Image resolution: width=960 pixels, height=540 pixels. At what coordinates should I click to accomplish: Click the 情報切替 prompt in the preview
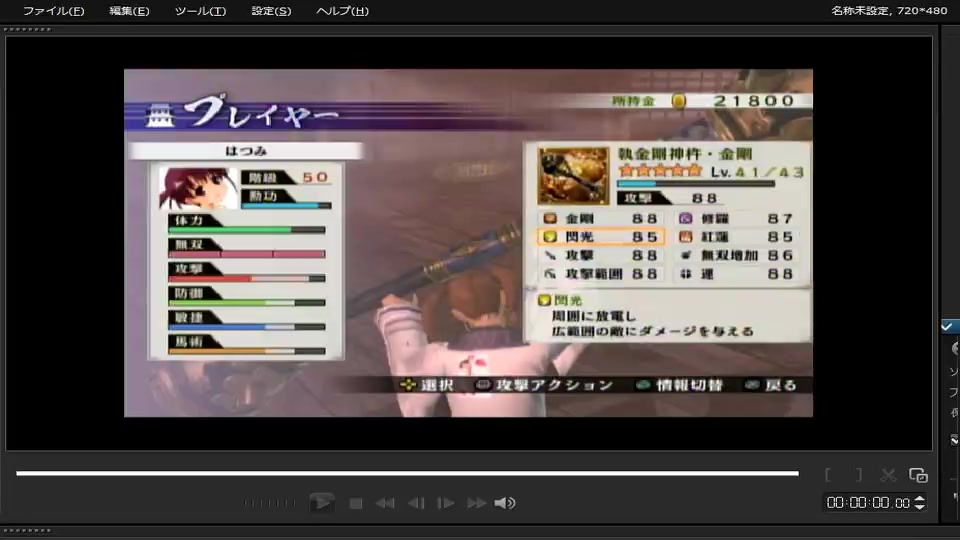pos(680,385)
